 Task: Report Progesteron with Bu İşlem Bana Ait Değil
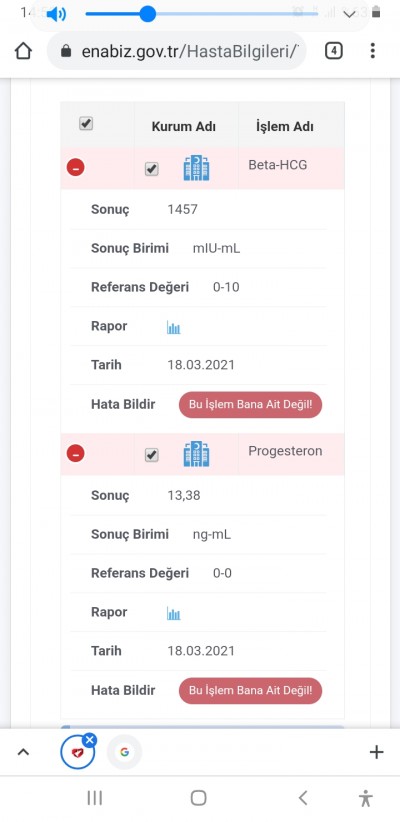coord(251,690)
